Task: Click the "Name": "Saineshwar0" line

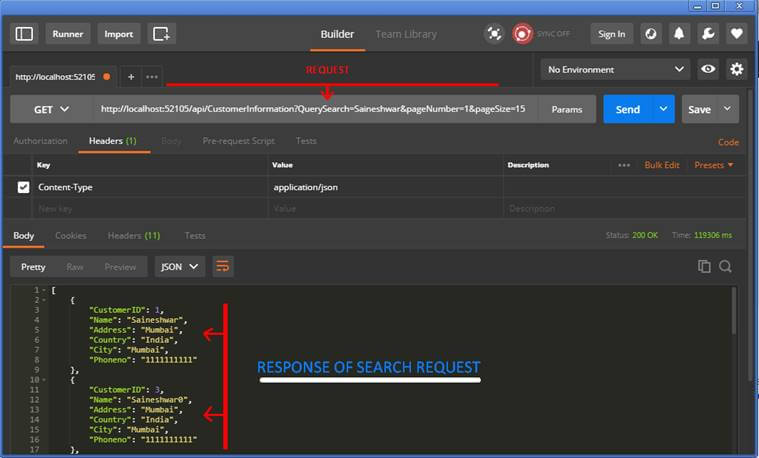Action: [x=140, y=400]
